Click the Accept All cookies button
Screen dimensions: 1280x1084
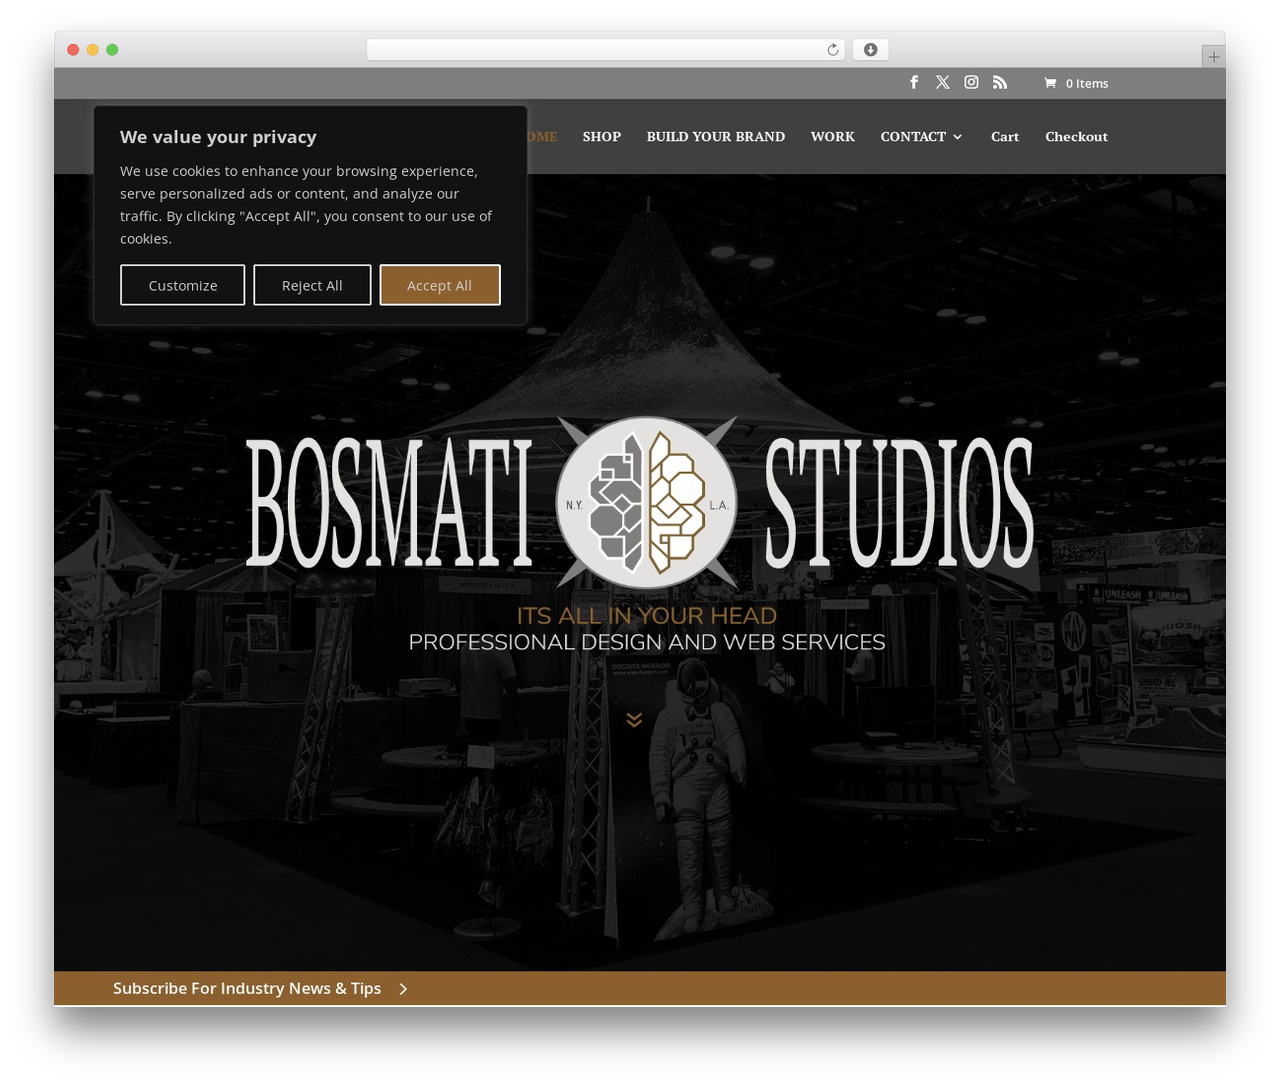[440, 285]
